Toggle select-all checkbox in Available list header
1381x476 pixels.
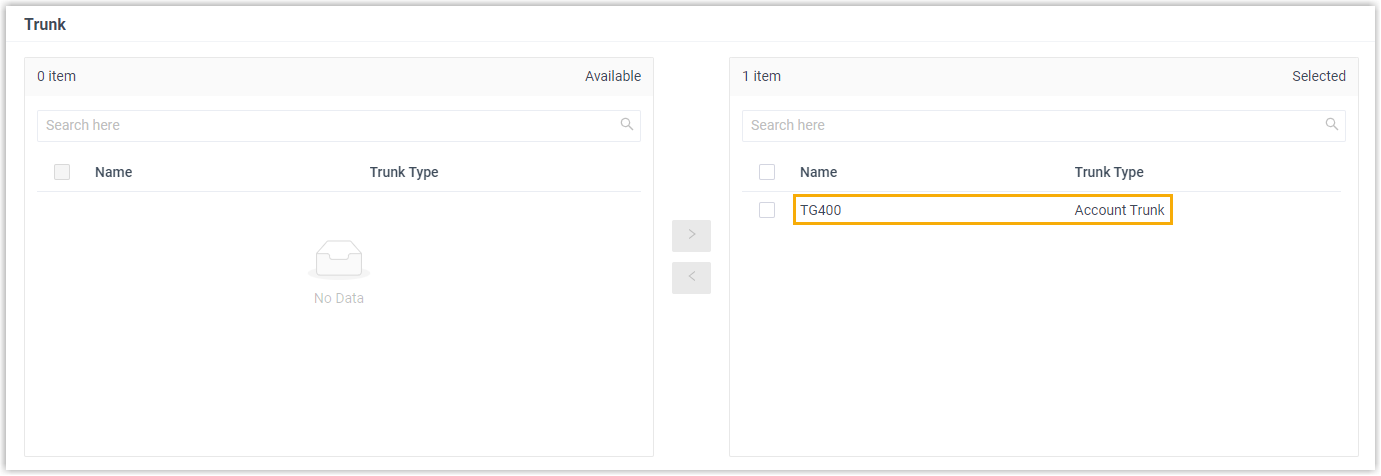click(x=62, y=172)
